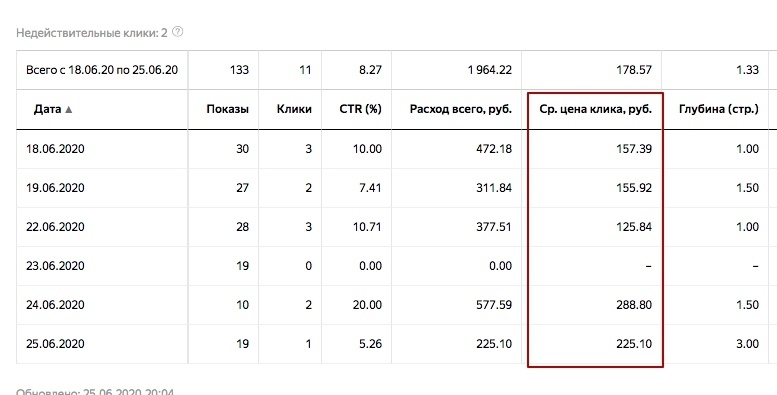Click the Ср. цена клика, руб. header
The width and height of the screenshot is (777, 395).
595,109
